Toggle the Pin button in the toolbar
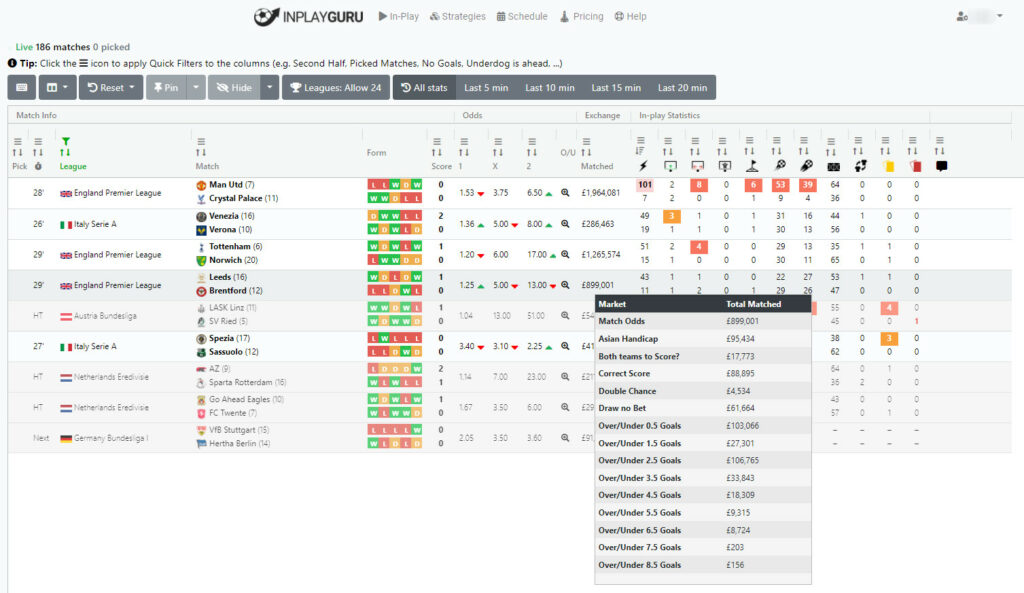 tap(166, 87)
